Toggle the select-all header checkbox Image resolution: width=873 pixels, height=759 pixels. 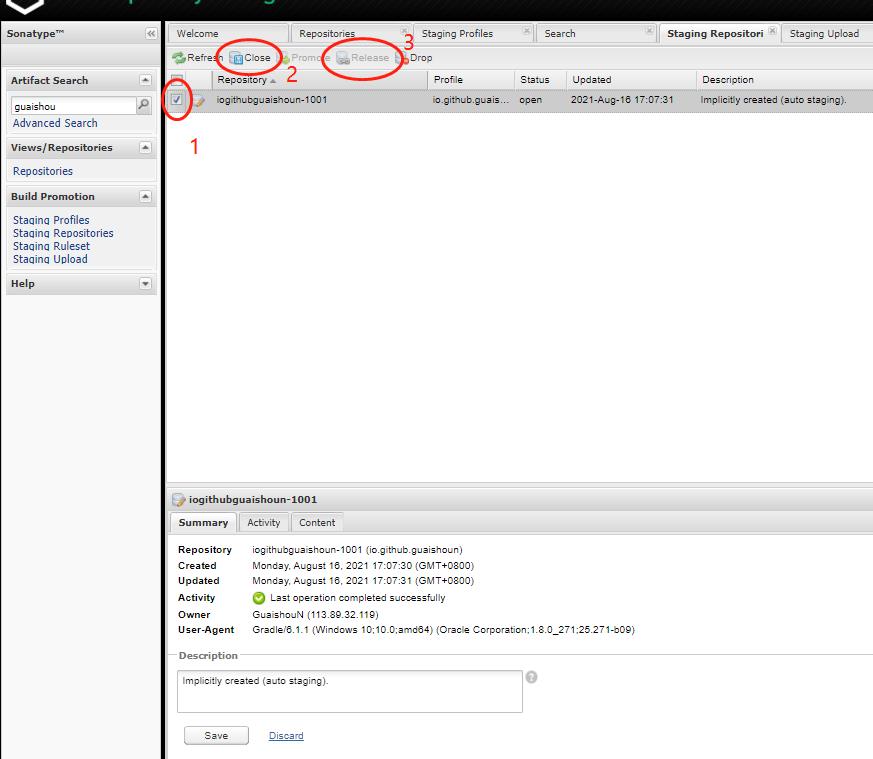pyautogui.click(x=176, y=79)
